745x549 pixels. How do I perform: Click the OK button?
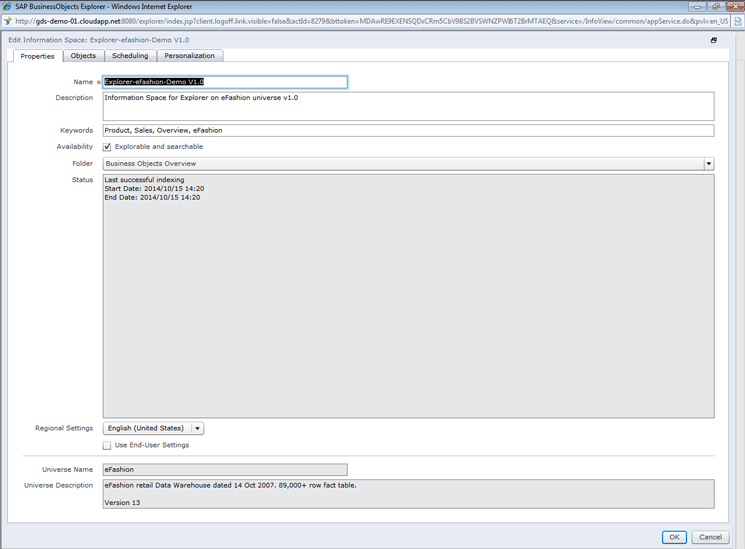(674, 537)
